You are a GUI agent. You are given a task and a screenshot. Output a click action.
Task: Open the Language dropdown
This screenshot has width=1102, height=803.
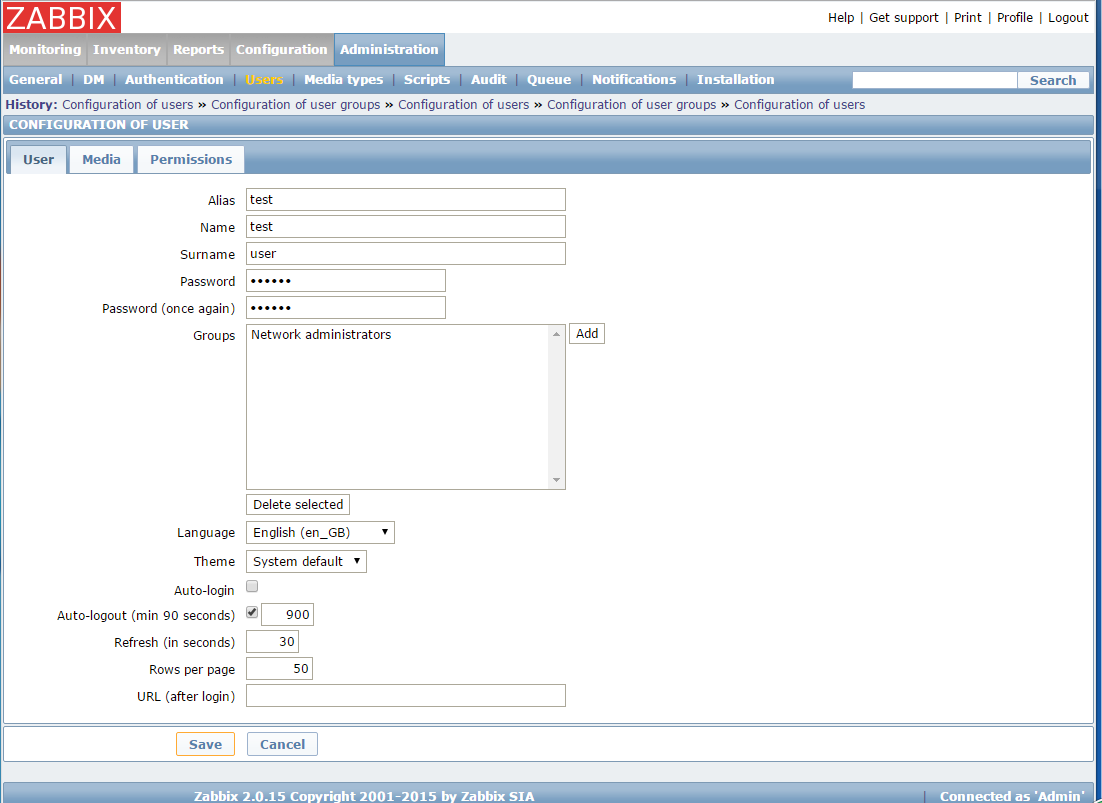coord(320,533)
